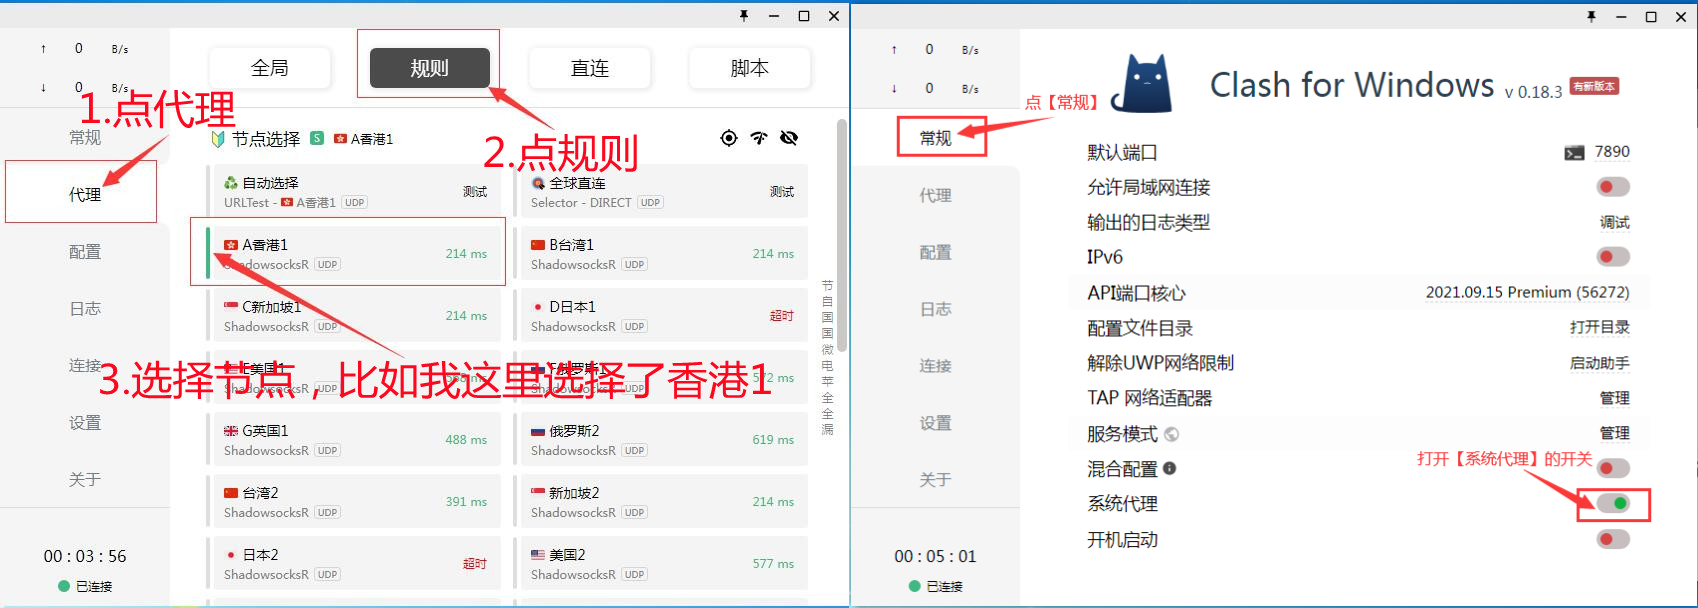Open the 输出的日志类型 调试 selector

click(x=1614, y=222)
